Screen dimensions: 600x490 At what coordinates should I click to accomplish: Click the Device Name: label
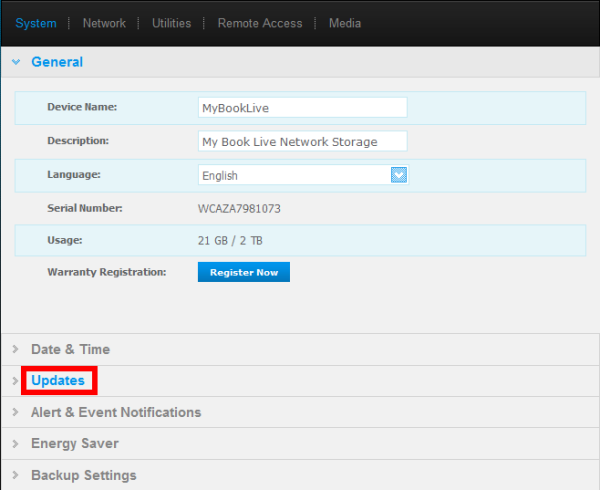82,107
